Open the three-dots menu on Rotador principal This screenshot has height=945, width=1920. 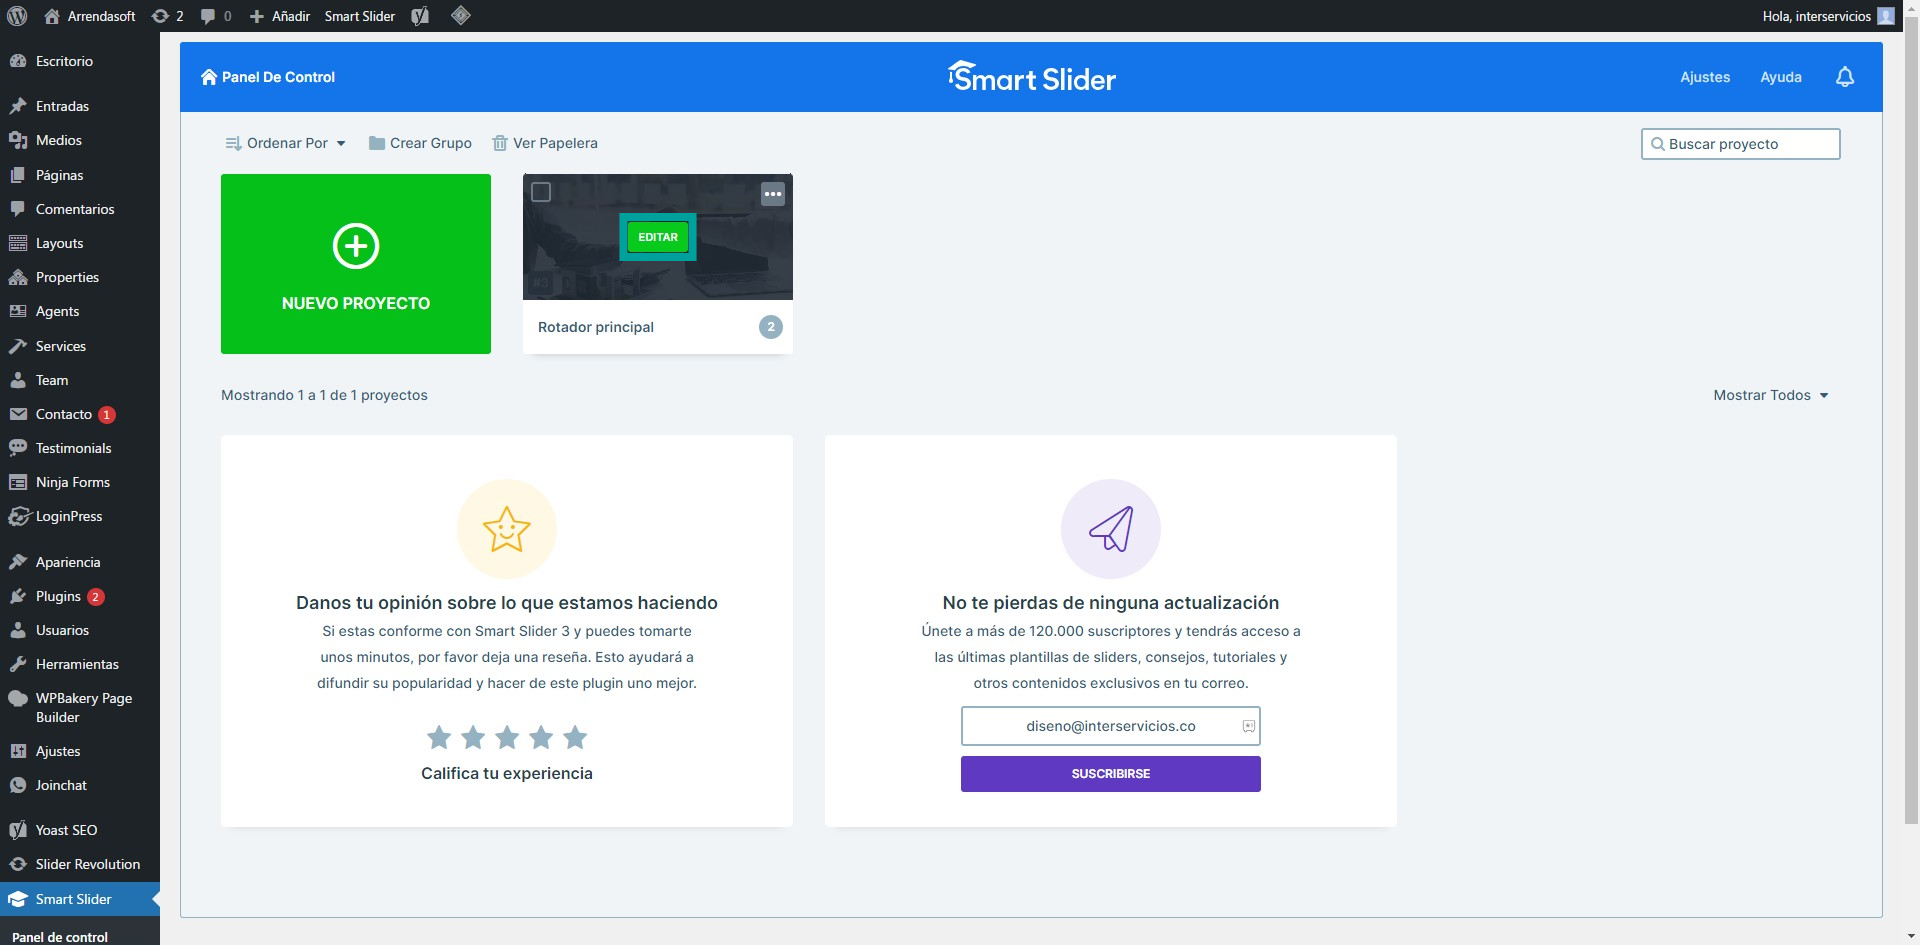coord(773,194)
